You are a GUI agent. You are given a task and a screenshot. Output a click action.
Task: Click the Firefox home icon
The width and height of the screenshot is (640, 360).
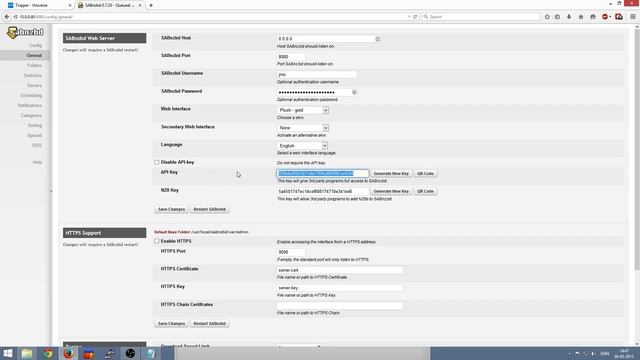(581, 17)
